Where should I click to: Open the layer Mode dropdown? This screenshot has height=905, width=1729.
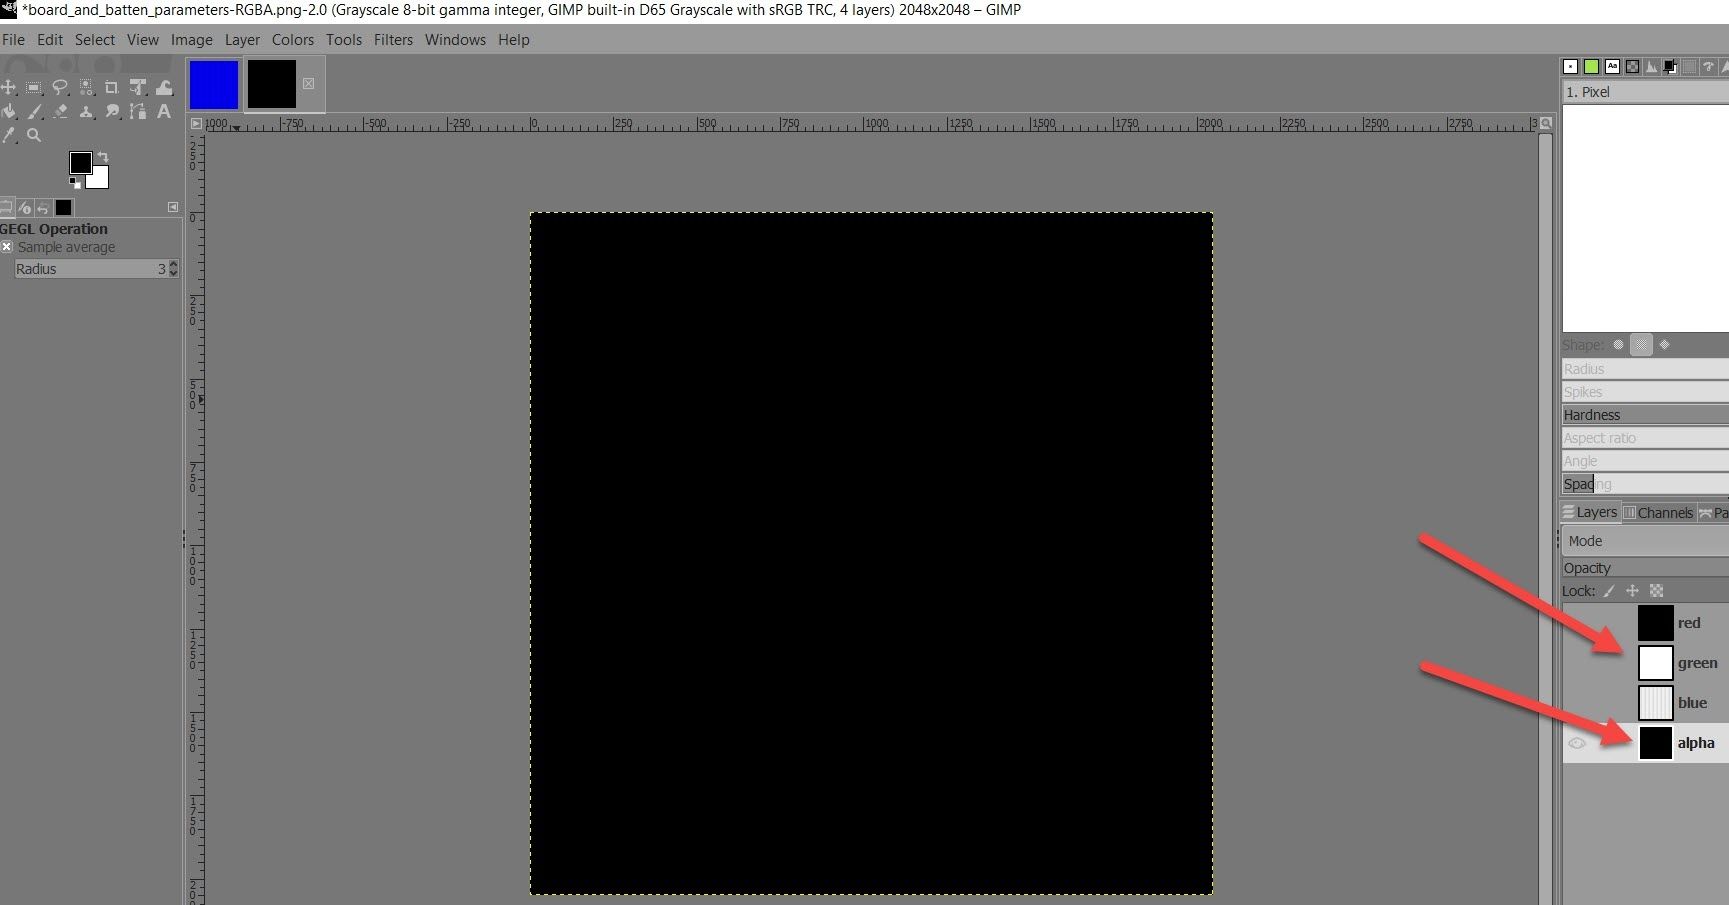(1644, 541)
